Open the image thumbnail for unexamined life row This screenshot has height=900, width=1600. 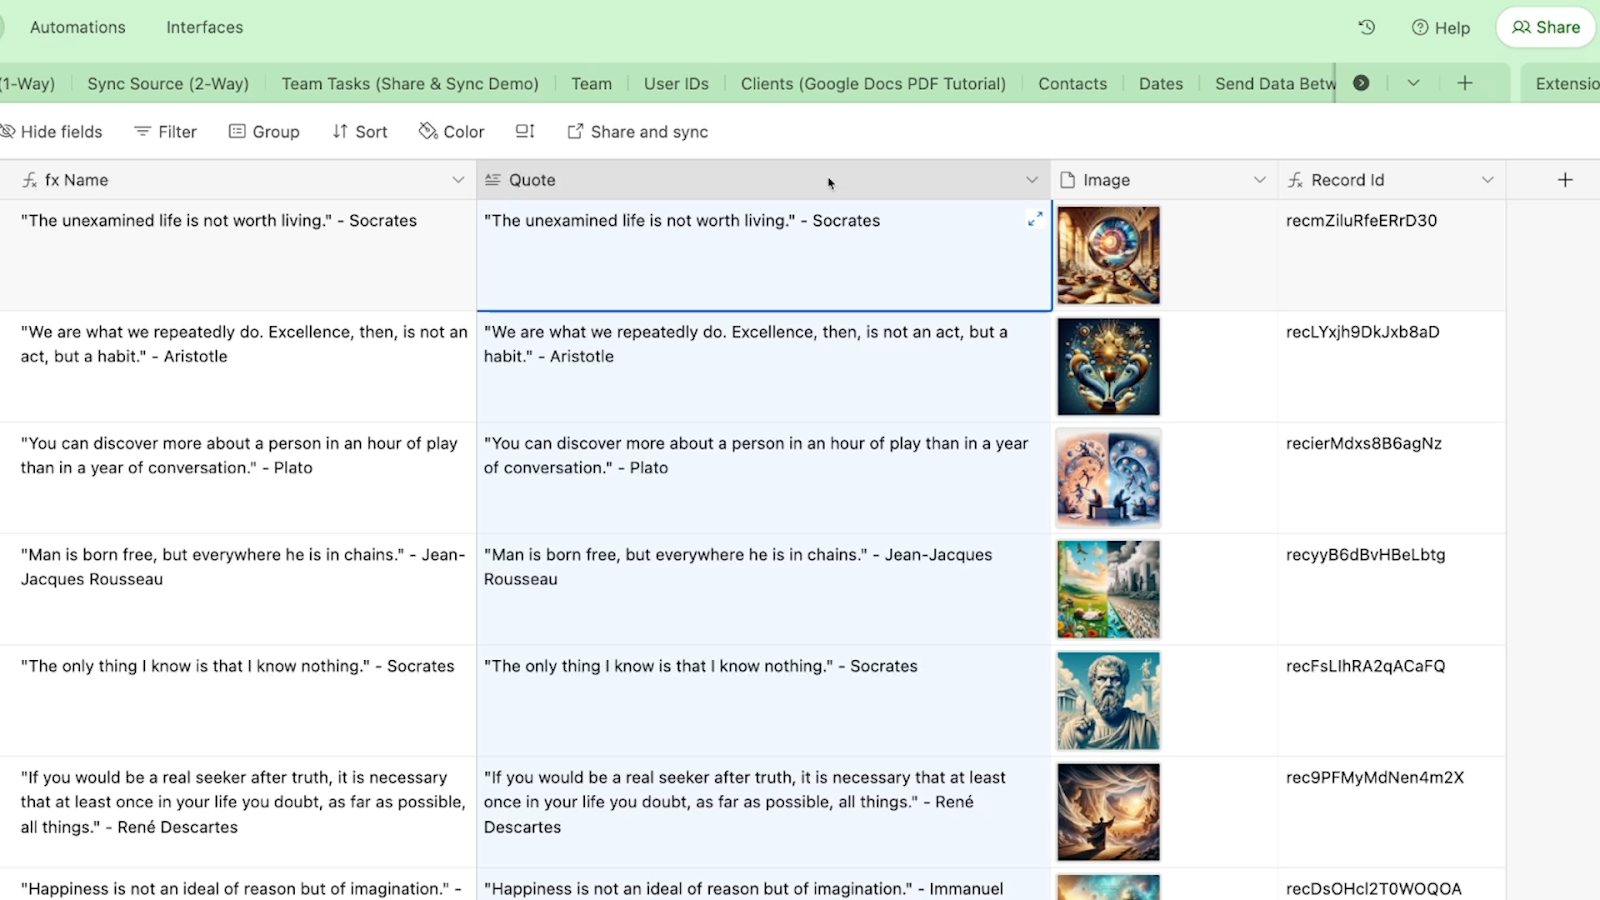pos(1108,255)
